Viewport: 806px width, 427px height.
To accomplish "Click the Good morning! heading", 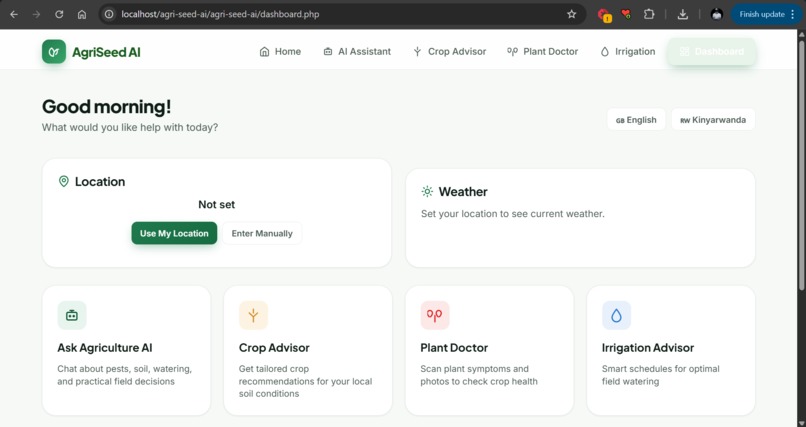I will click(106, 107).
